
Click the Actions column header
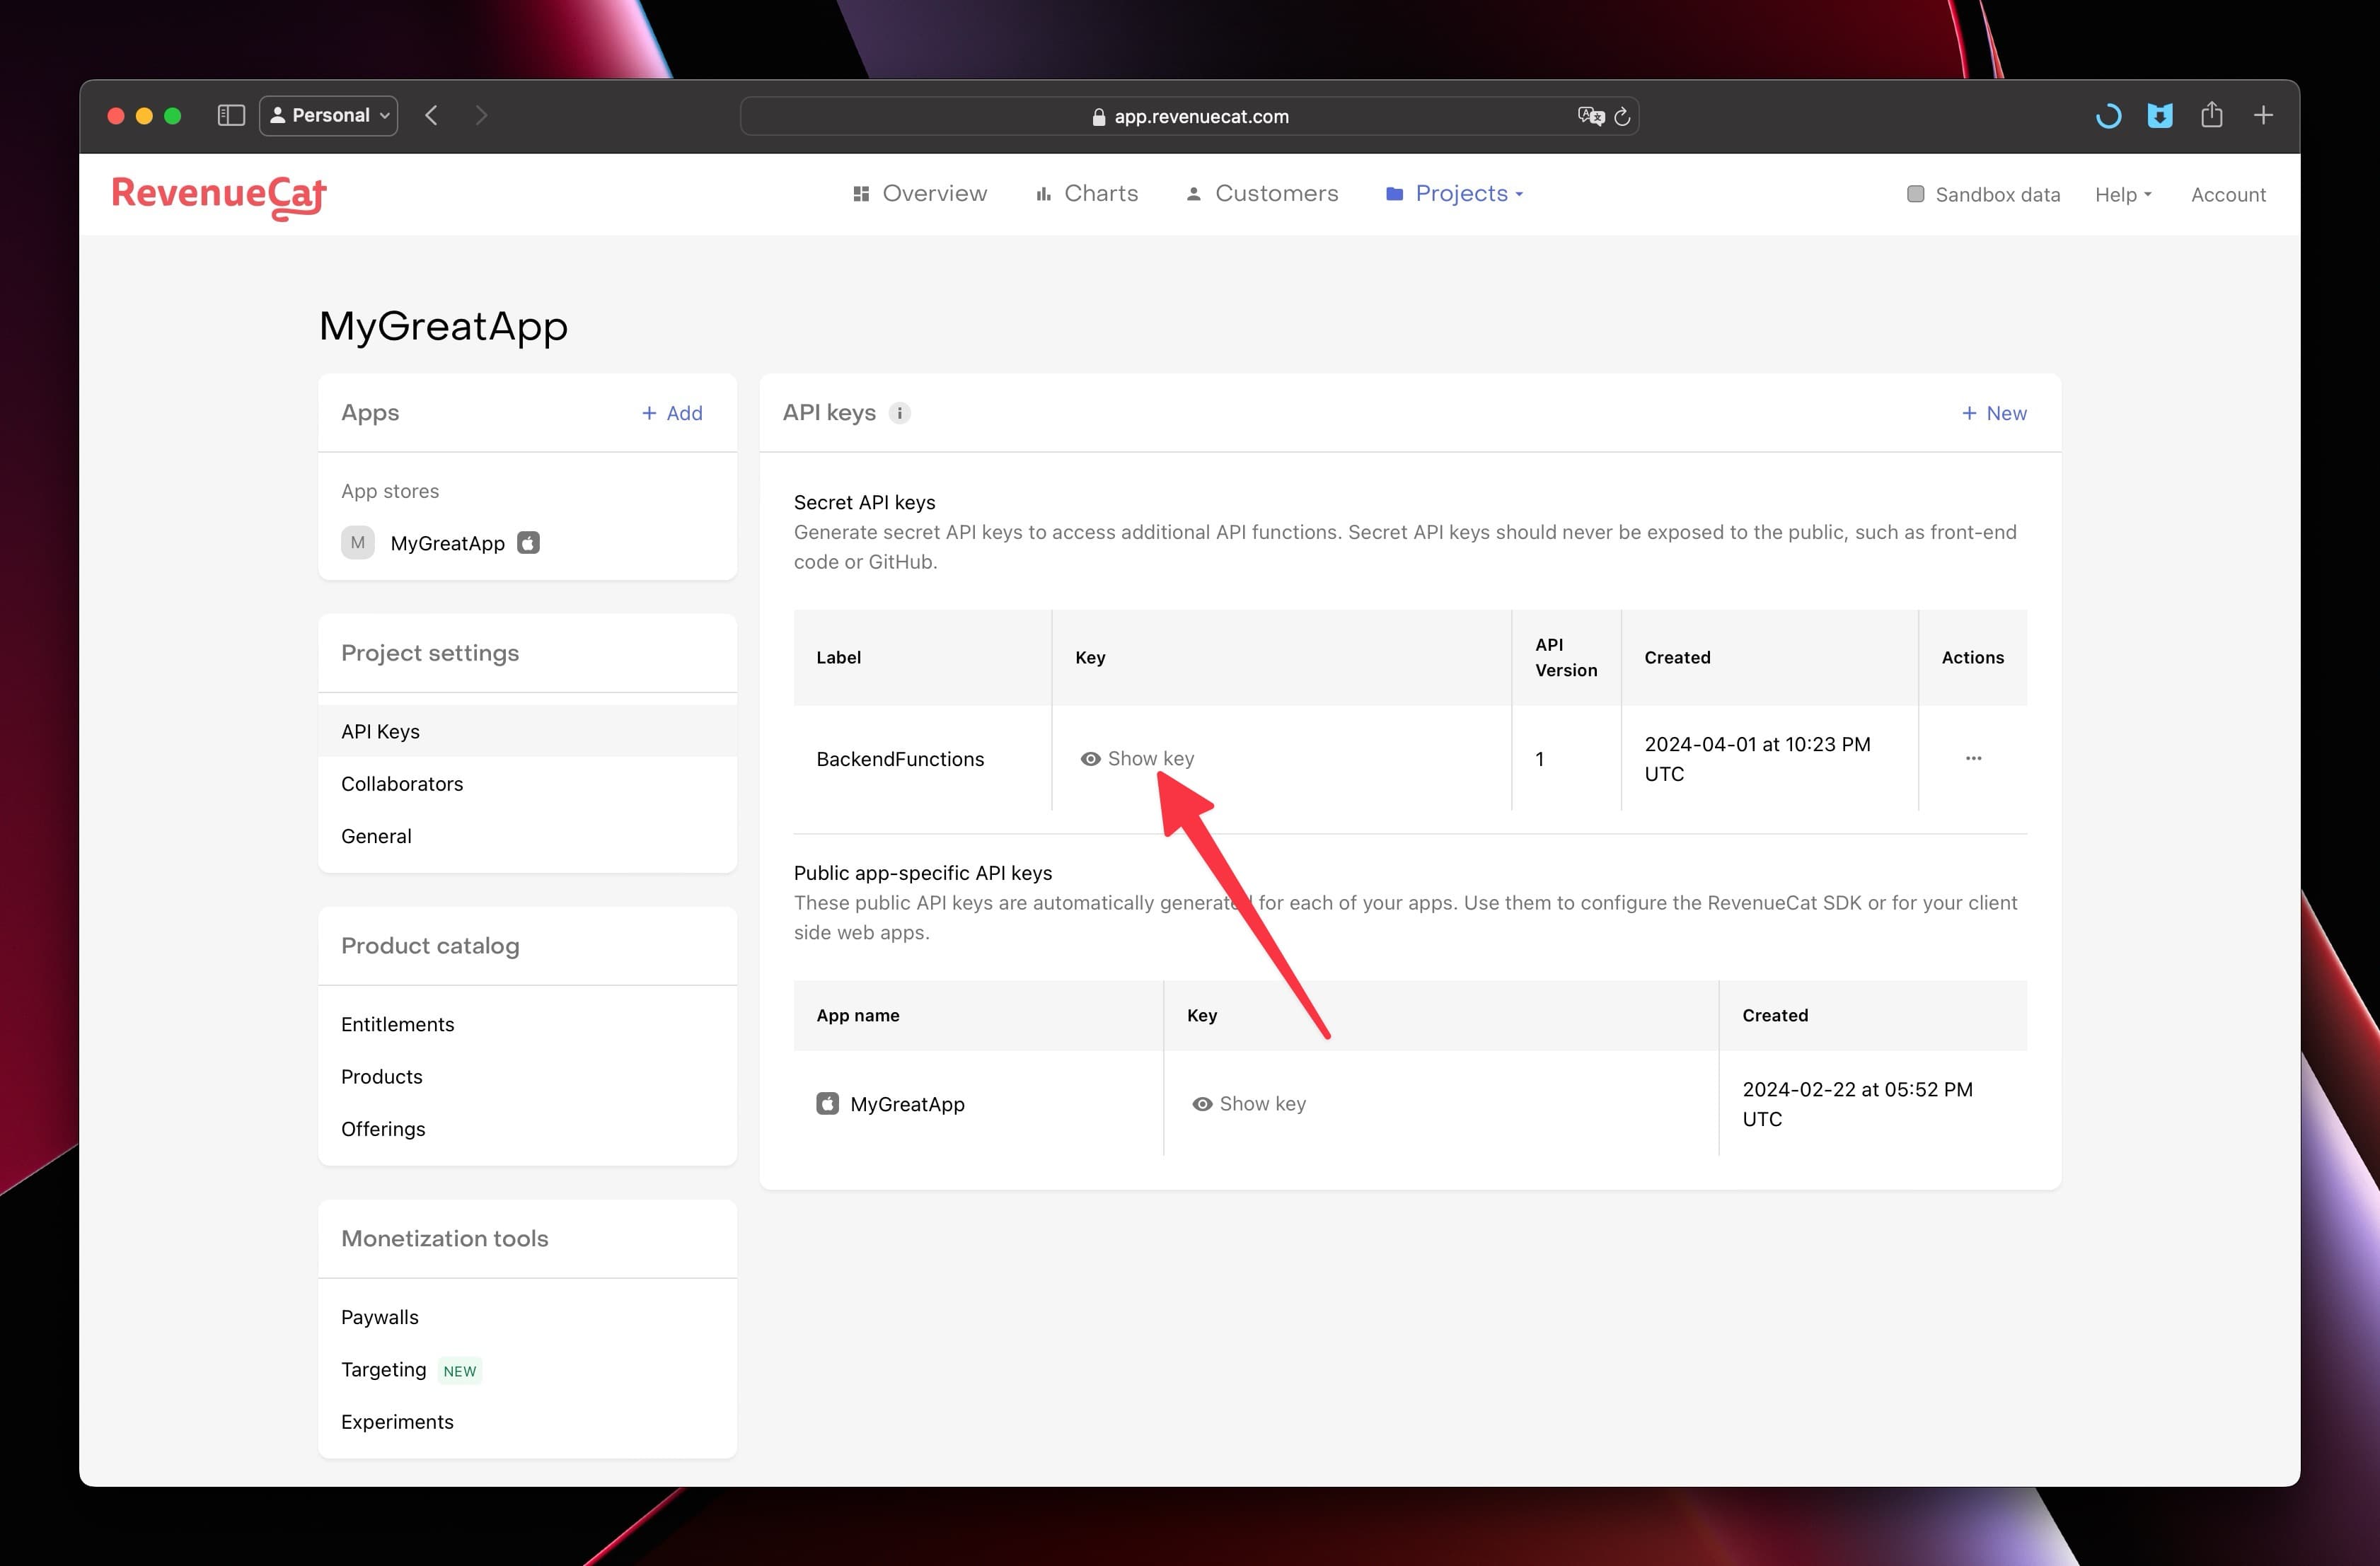point(1972,657)
